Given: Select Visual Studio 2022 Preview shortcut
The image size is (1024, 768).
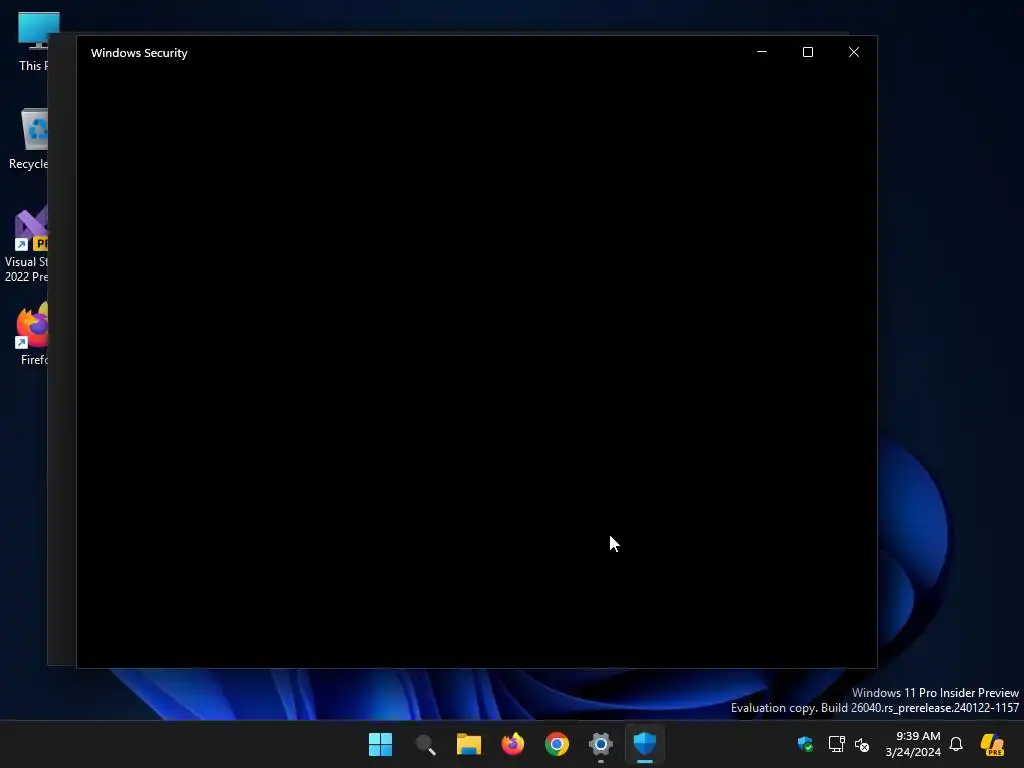Looking at the screenshot, I should 27,246.
